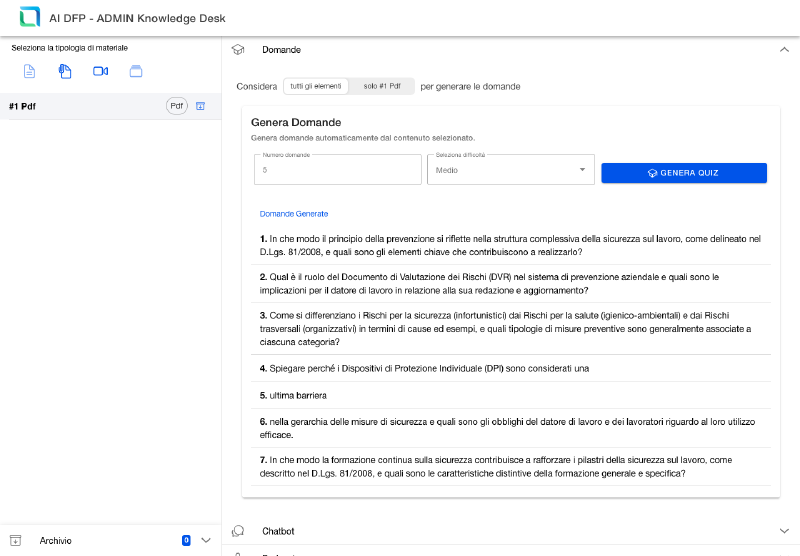
Task: Click the Numero domande input field
Action: [338, 170]
